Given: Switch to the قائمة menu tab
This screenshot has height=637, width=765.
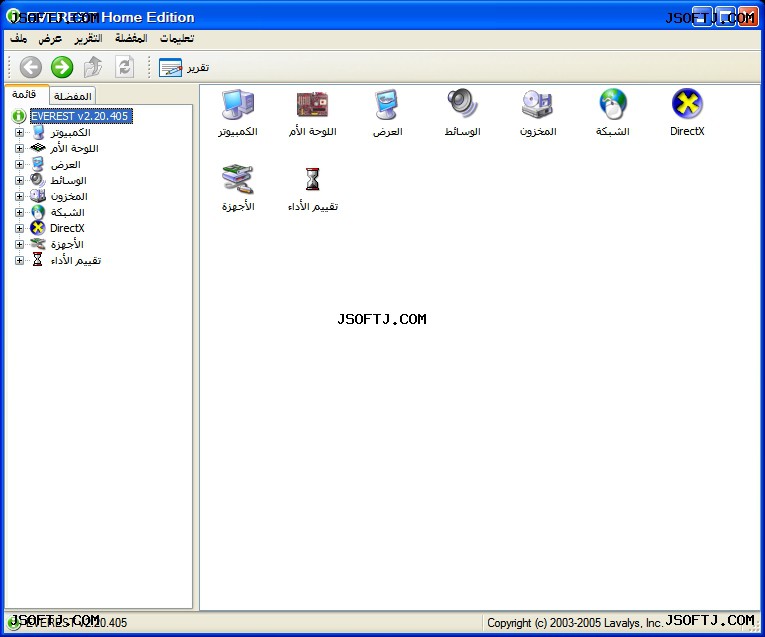Looking at the screenshot, I should pyautogui.click(x=24, y=94).
